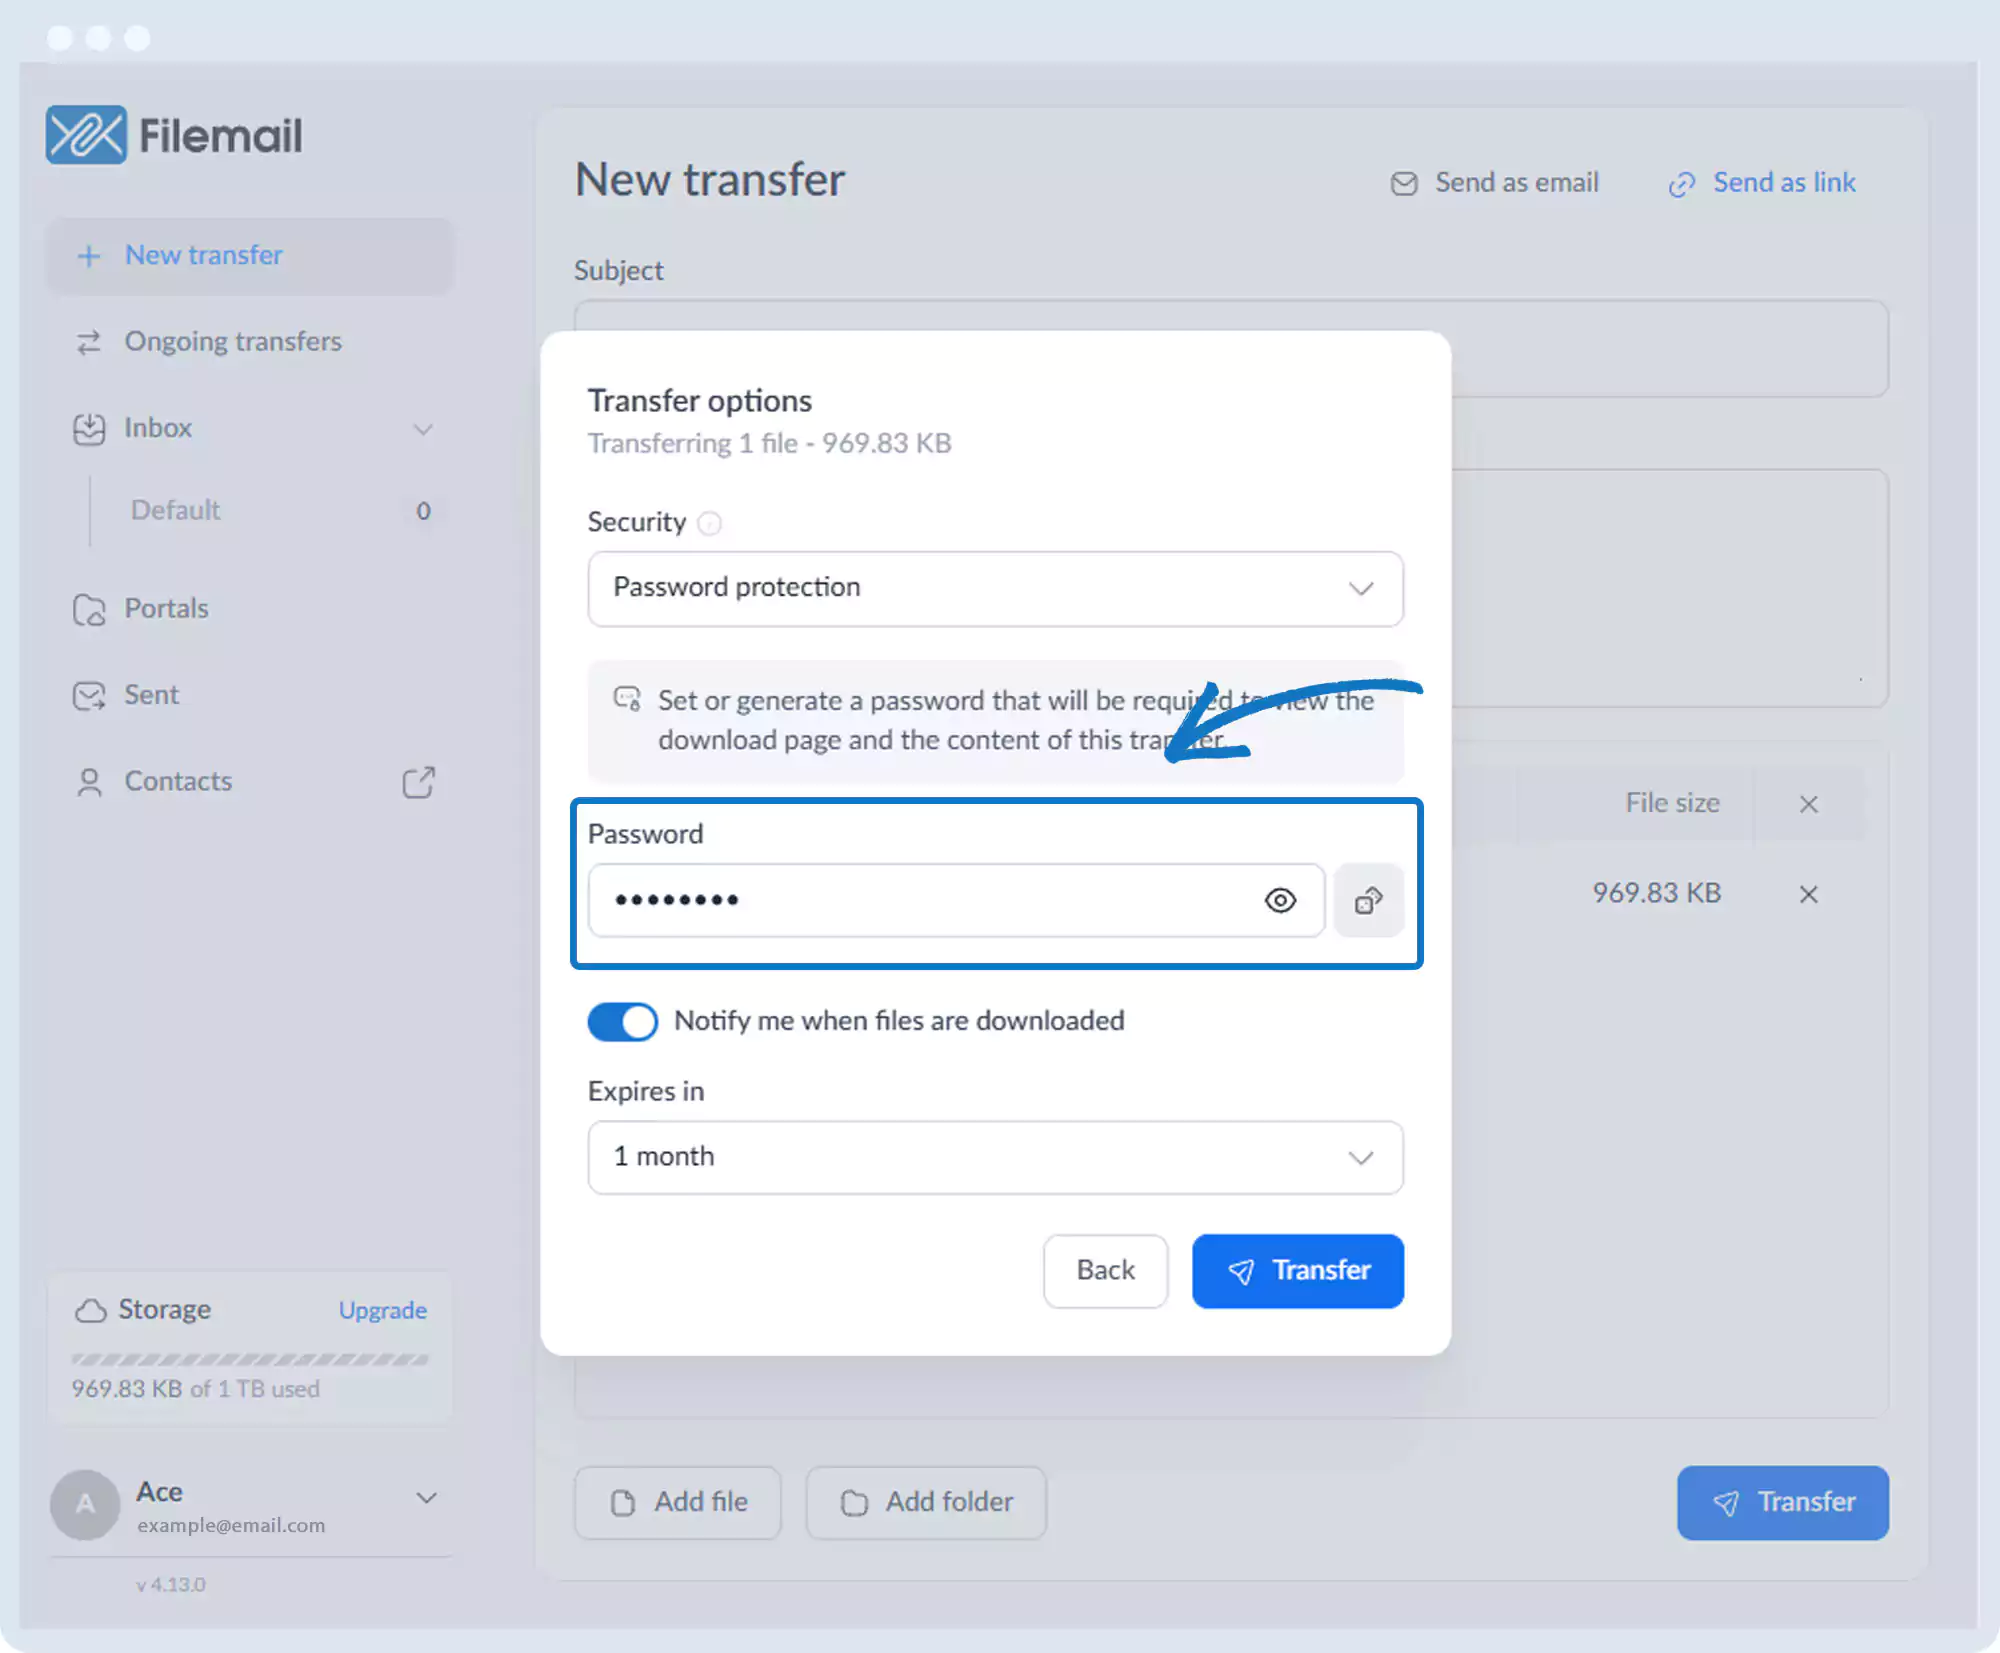Click the generate password icon
Viewport: 2000px width, 1653px height.
pos(1368,901)
